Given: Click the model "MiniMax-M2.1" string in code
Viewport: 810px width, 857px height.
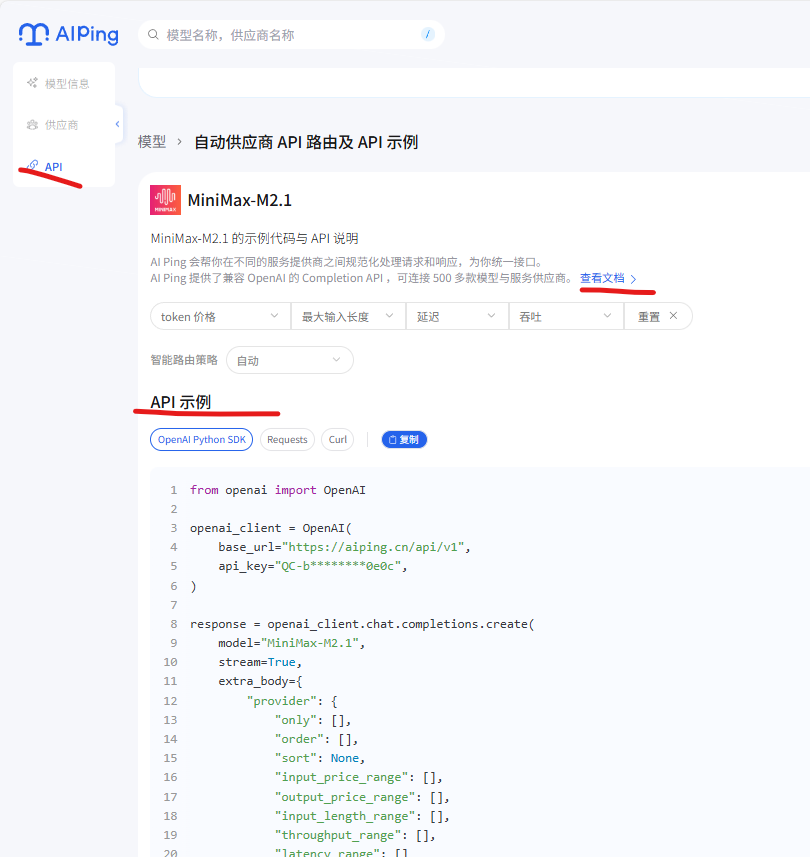Looking at the screenshot, I should point(310,643).
